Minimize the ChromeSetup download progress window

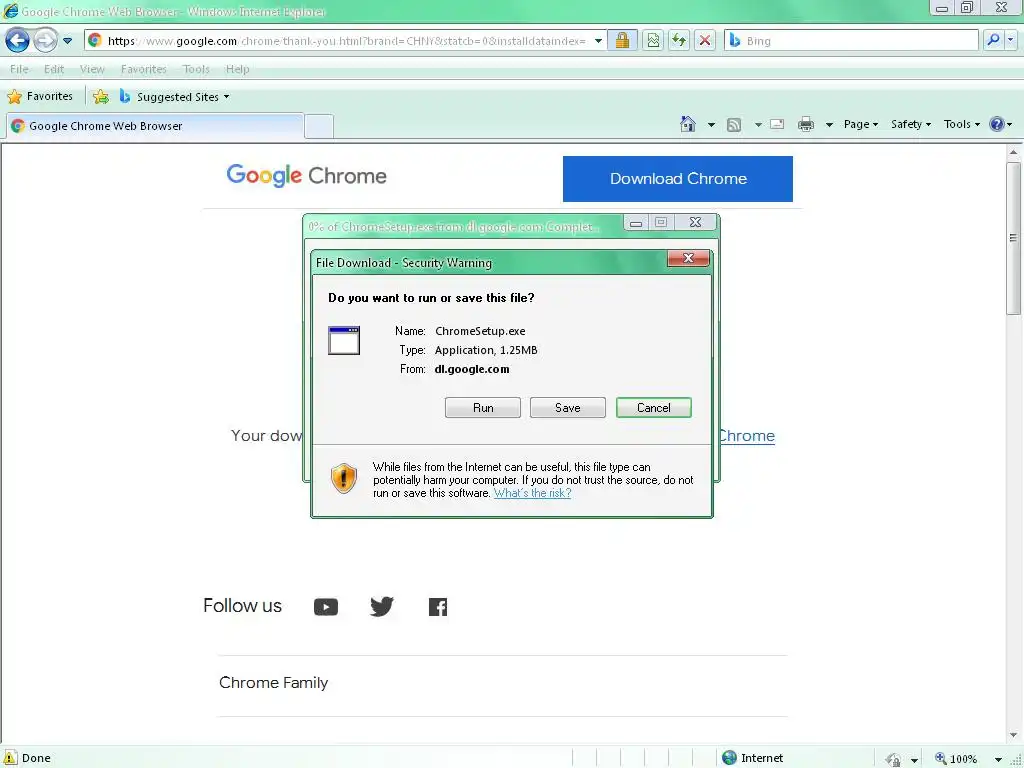[x=635, y=223]
